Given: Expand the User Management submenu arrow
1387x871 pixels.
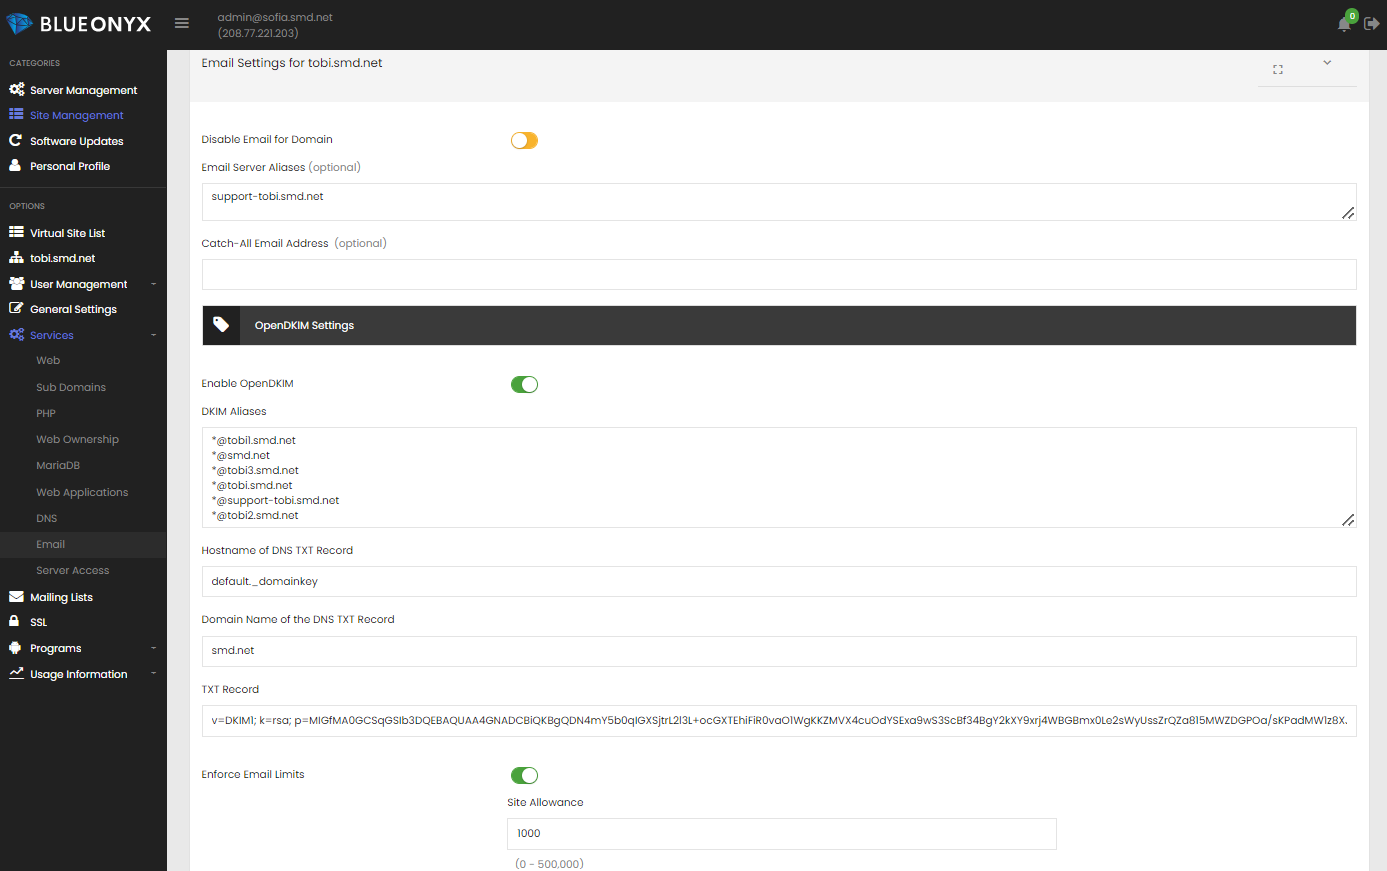Looking at the screenshot, I should [154, 284].
